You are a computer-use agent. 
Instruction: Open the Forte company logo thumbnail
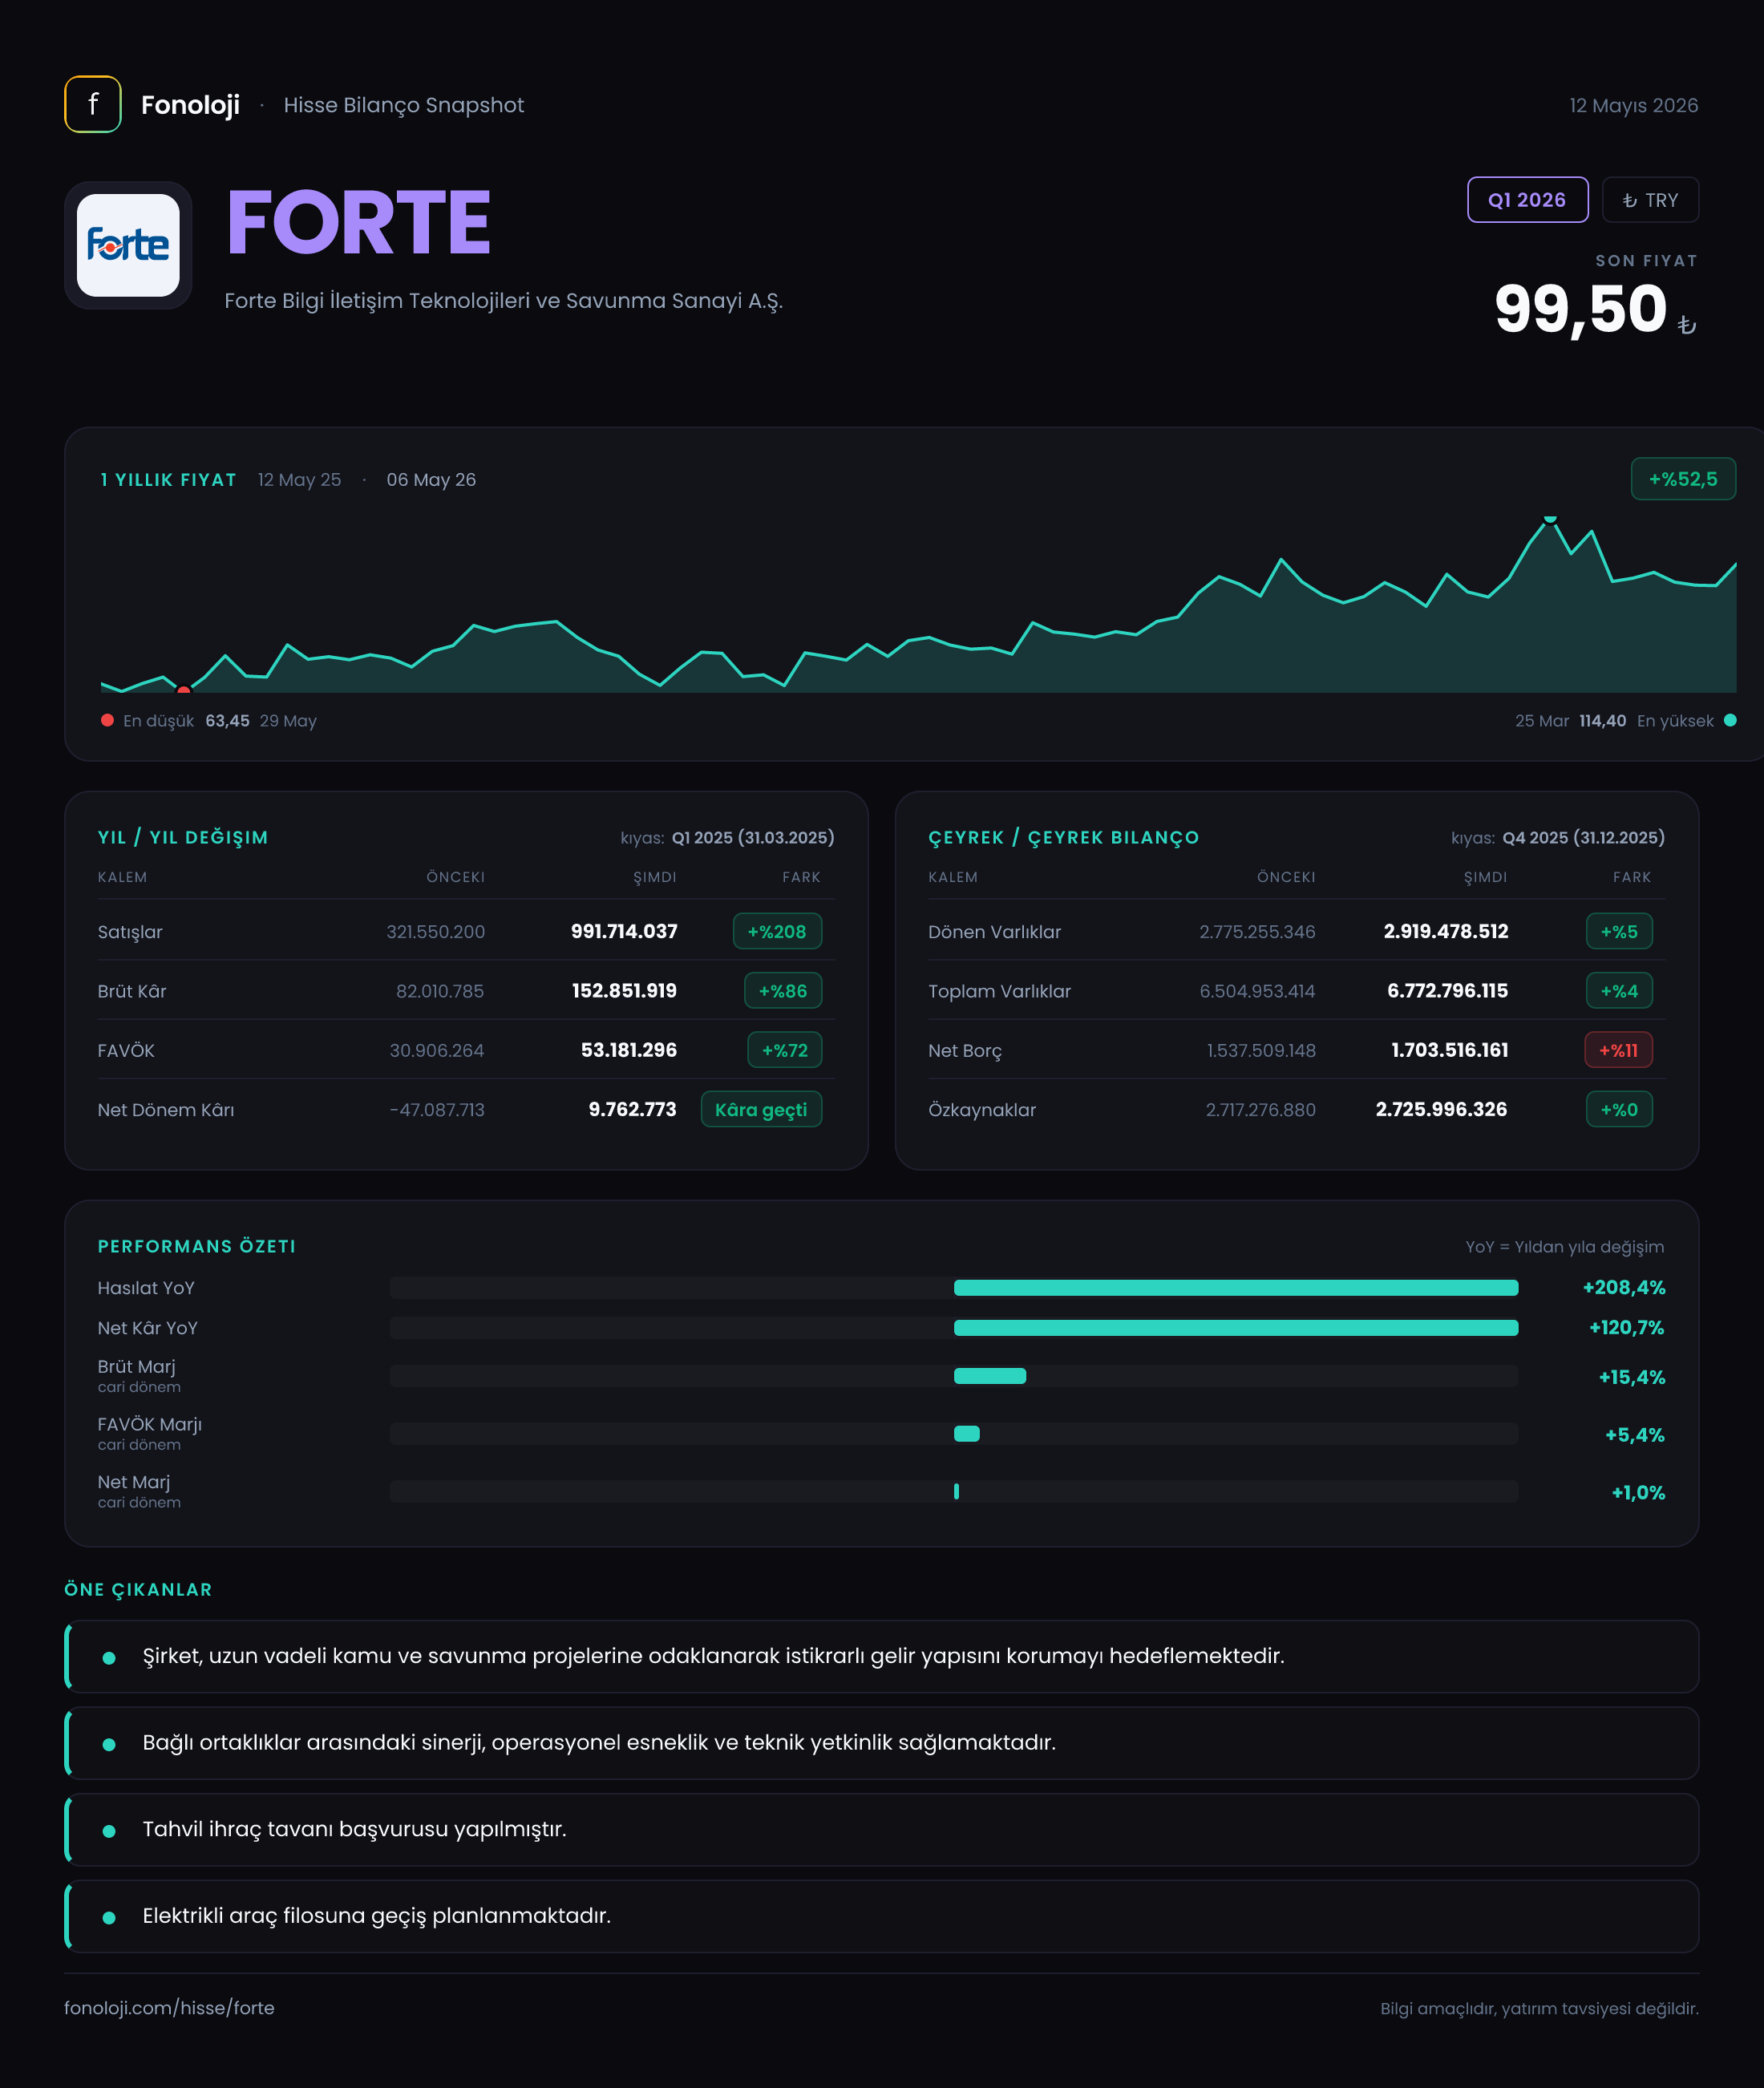(x=128, y=245)
